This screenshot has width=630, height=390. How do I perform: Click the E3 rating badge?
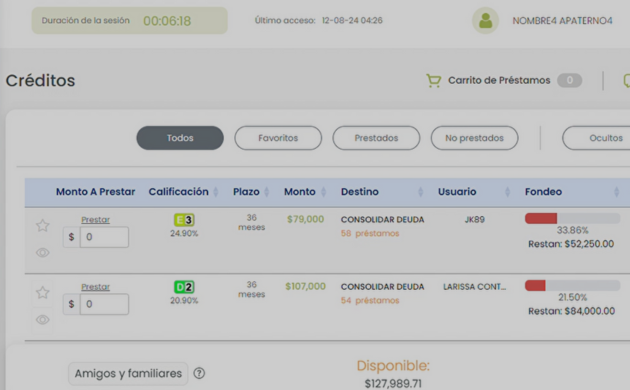tap(184, 220)
